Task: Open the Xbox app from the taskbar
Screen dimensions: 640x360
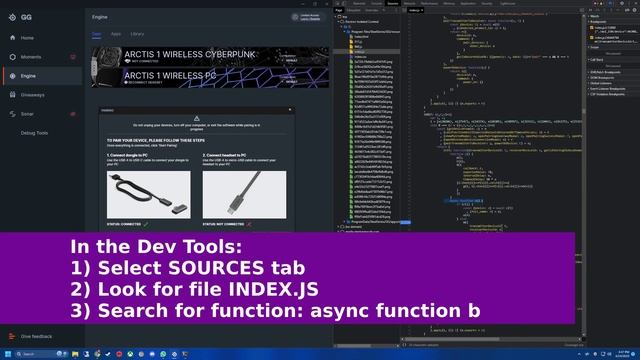Action: click(130, 354)
